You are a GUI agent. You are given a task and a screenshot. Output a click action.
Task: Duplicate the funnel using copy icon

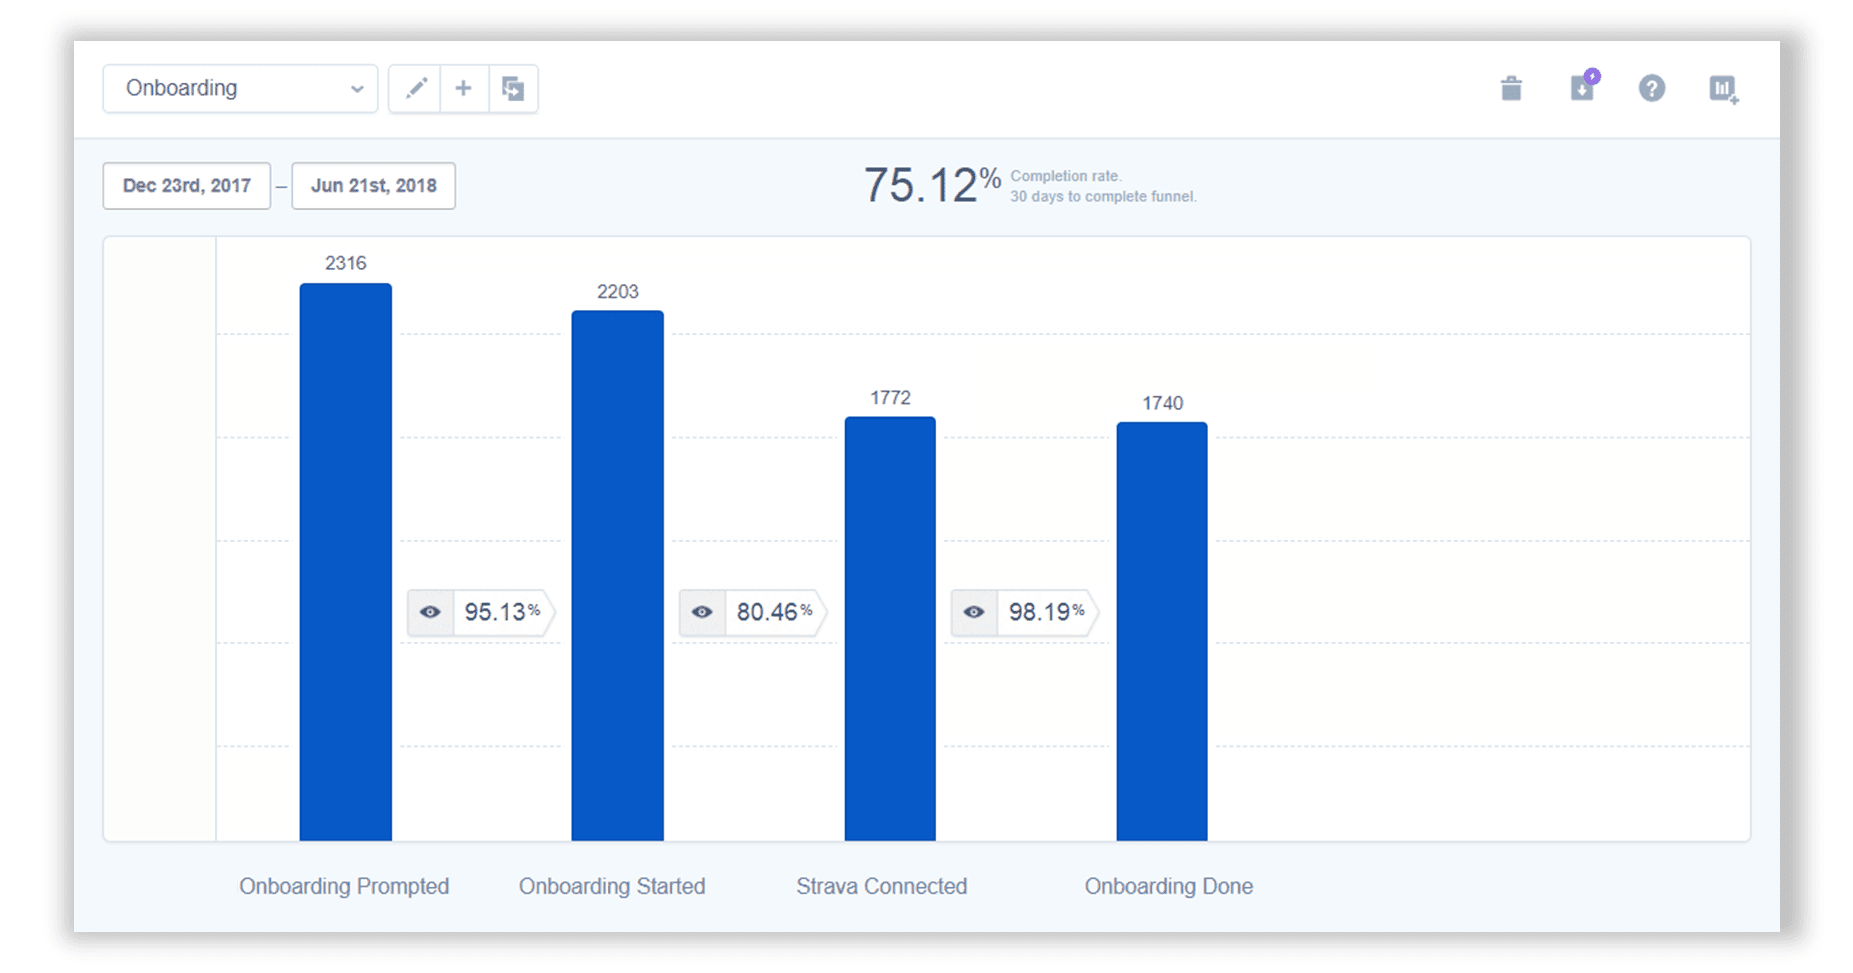513,89
